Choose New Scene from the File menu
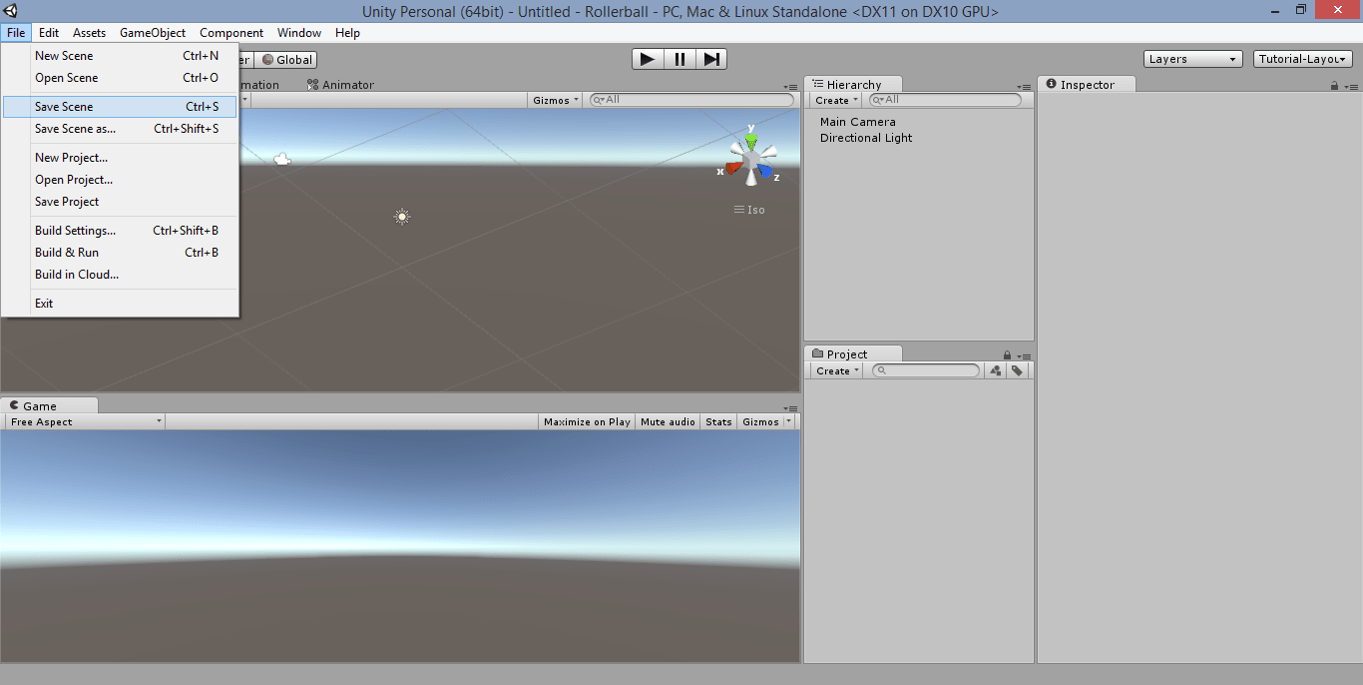The width and height of the screenshot is (1363, 685). (x=120, y=56)
